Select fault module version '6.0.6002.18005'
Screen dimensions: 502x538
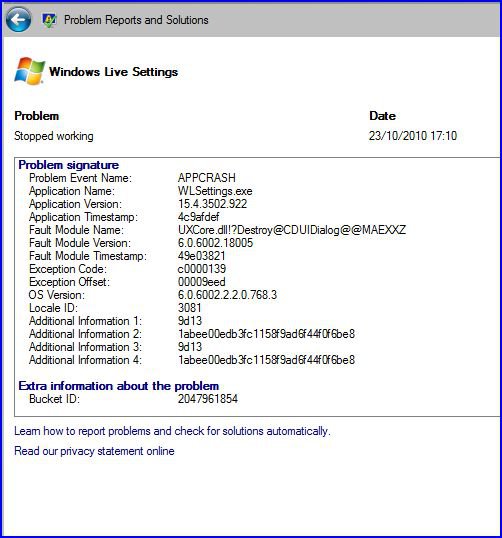[x=215, y=243]
